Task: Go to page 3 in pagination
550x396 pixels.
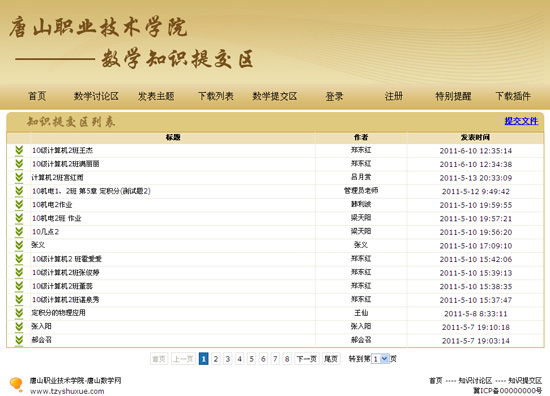Action: pos(228,359)
